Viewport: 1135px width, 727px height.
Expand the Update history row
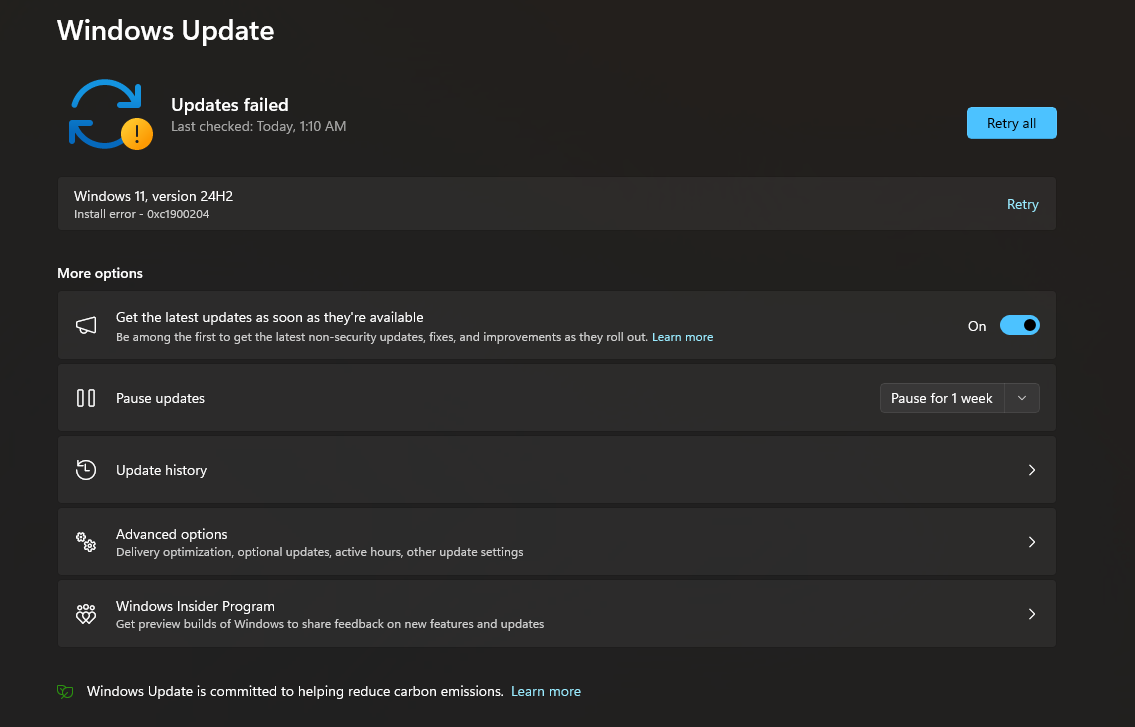(556, 469)
